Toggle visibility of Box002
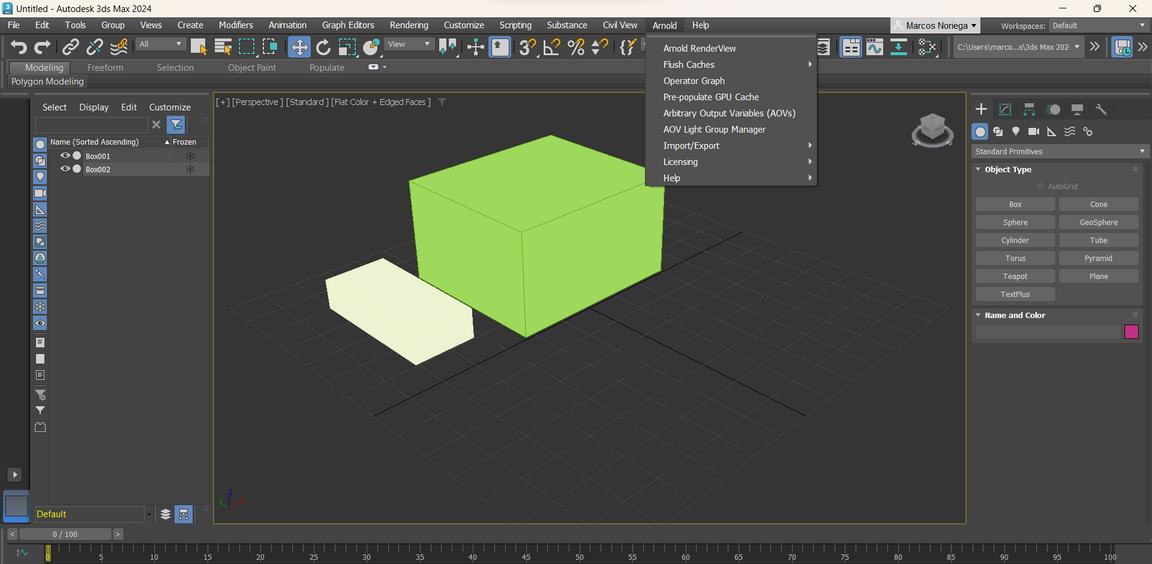The image size is (1152, 564). click(x=65, y=169)
